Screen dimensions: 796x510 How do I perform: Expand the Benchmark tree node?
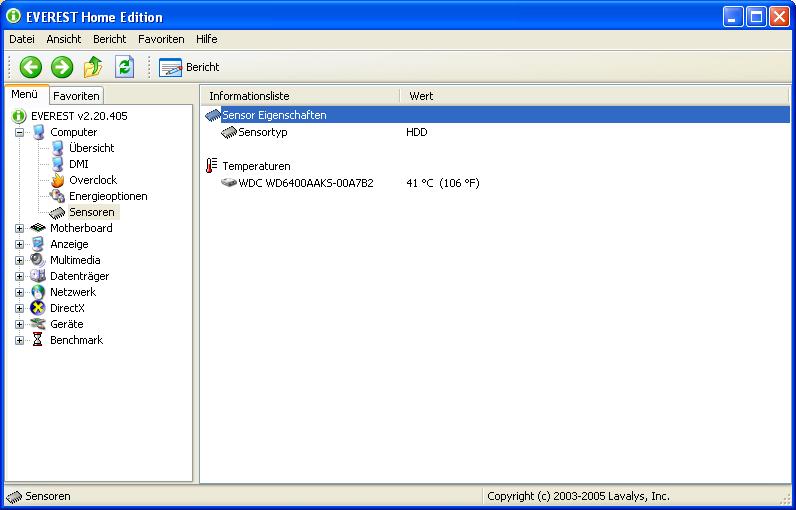pos(19,341)
